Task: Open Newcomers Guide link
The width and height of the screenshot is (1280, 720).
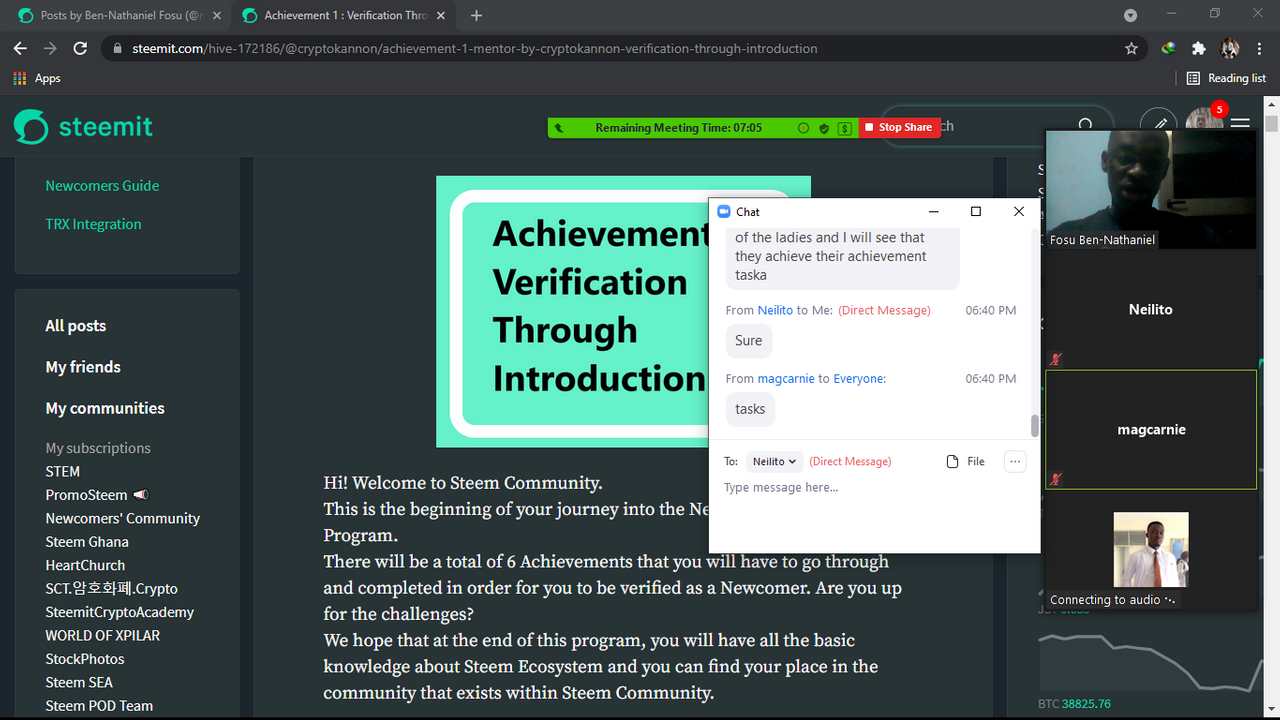Action: (x=102, y=186)
